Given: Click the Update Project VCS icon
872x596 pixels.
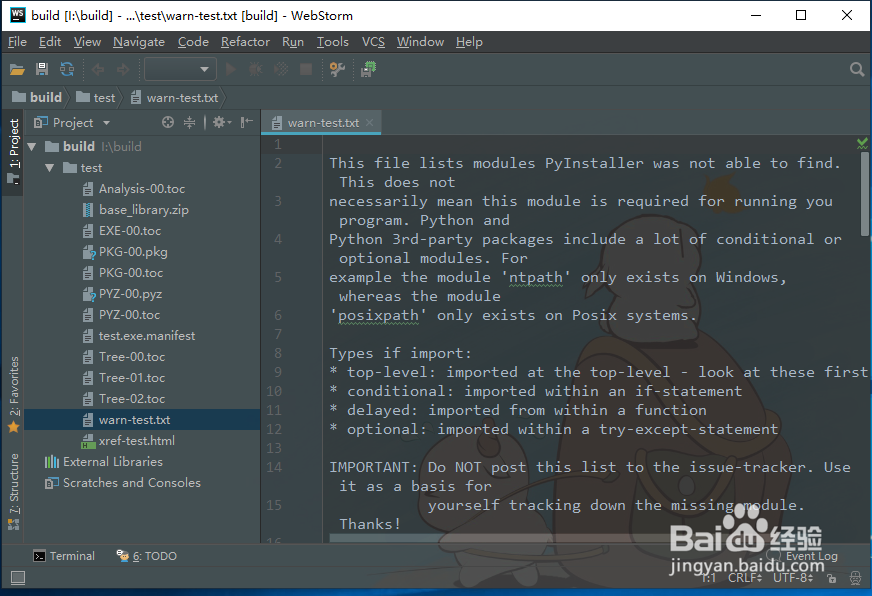Looking at the screenshot, I should point(368,69).
